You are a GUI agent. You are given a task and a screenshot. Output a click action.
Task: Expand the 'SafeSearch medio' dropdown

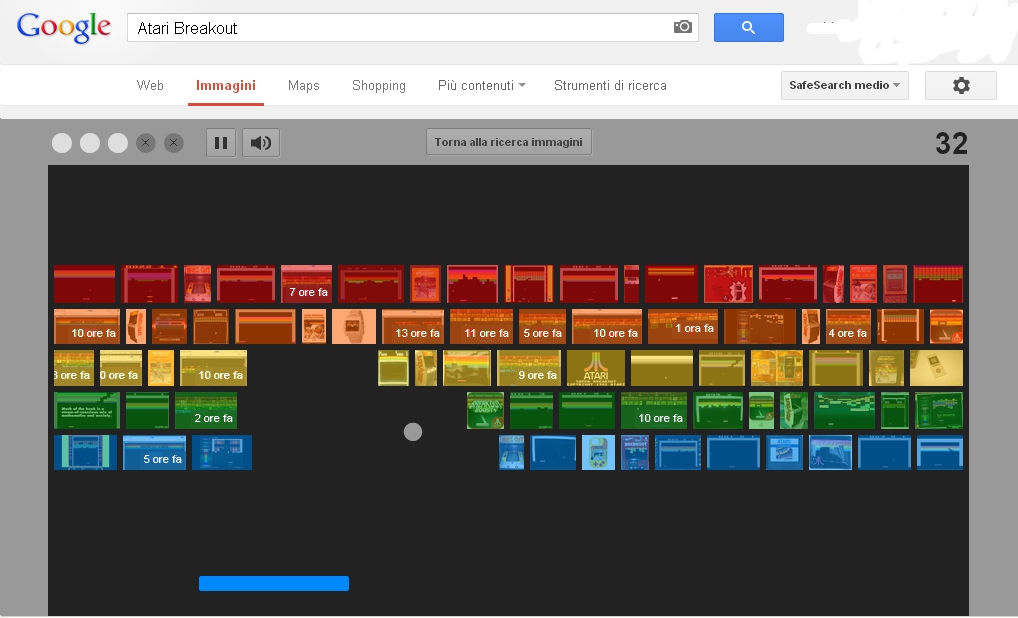[845, 85]
